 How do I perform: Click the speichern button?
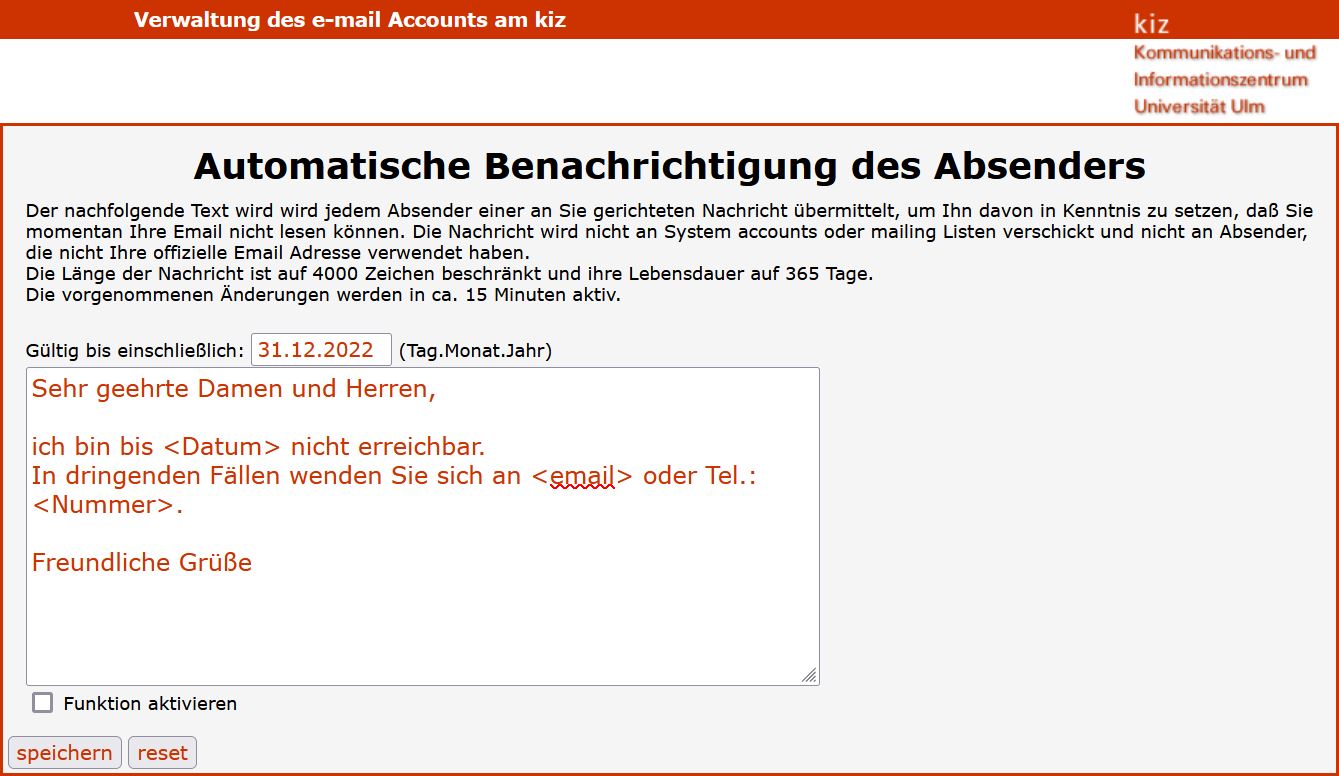point(64,753)
